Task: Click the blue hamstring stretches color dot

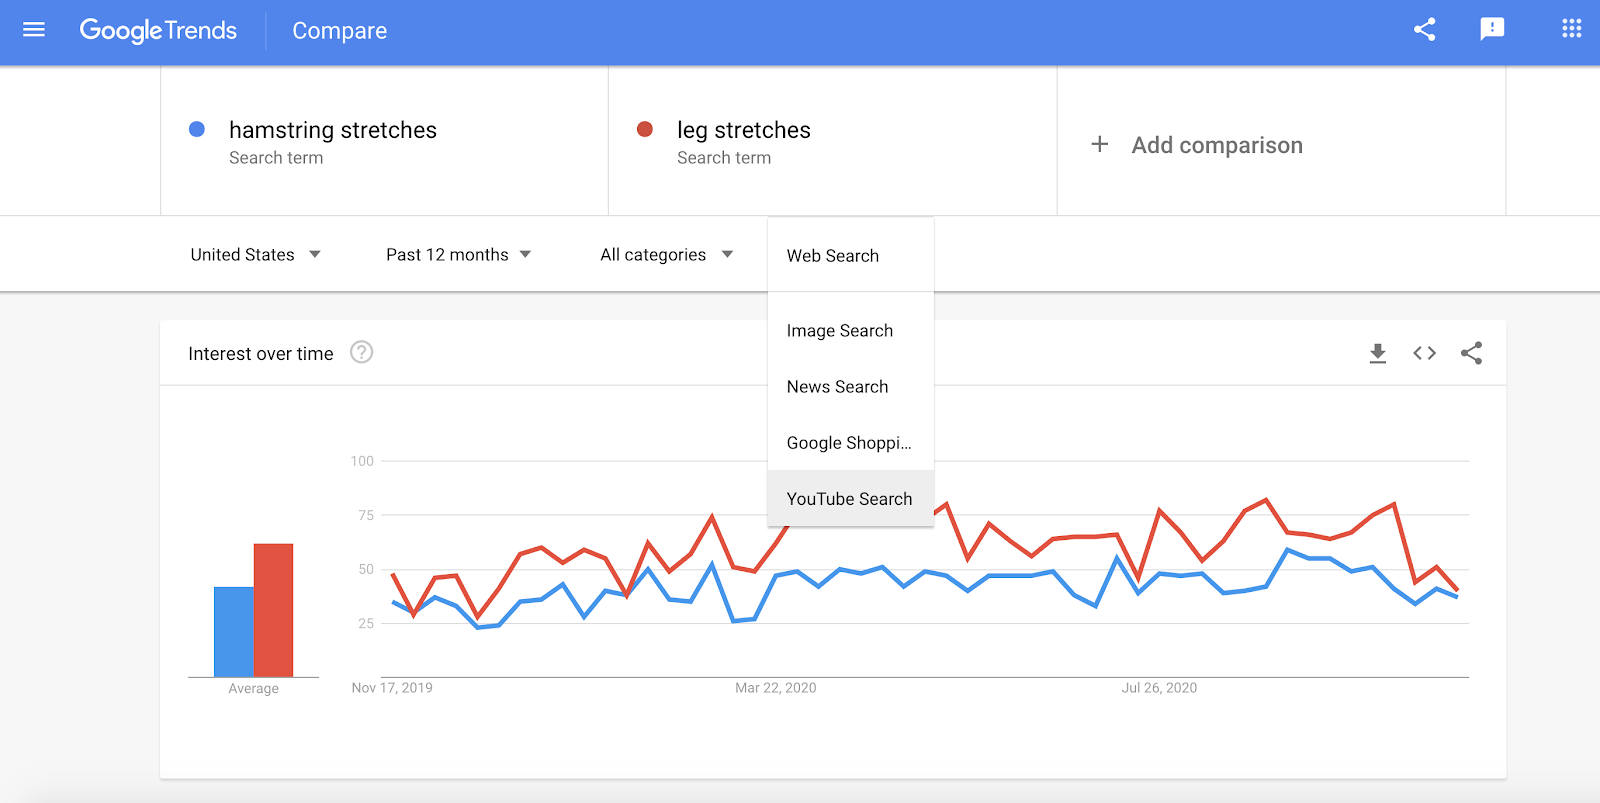Action: point(197,129)
